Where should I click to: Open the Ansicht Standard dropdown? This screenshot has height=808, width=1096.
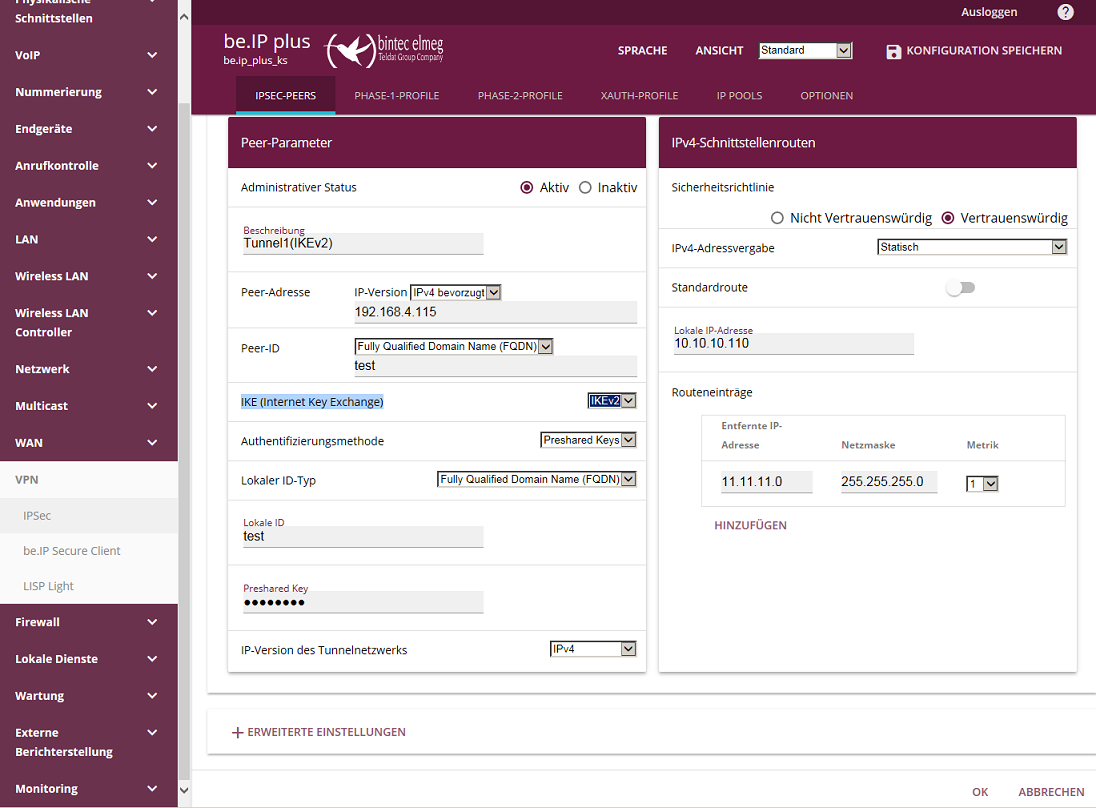click(x=805, y=50)
